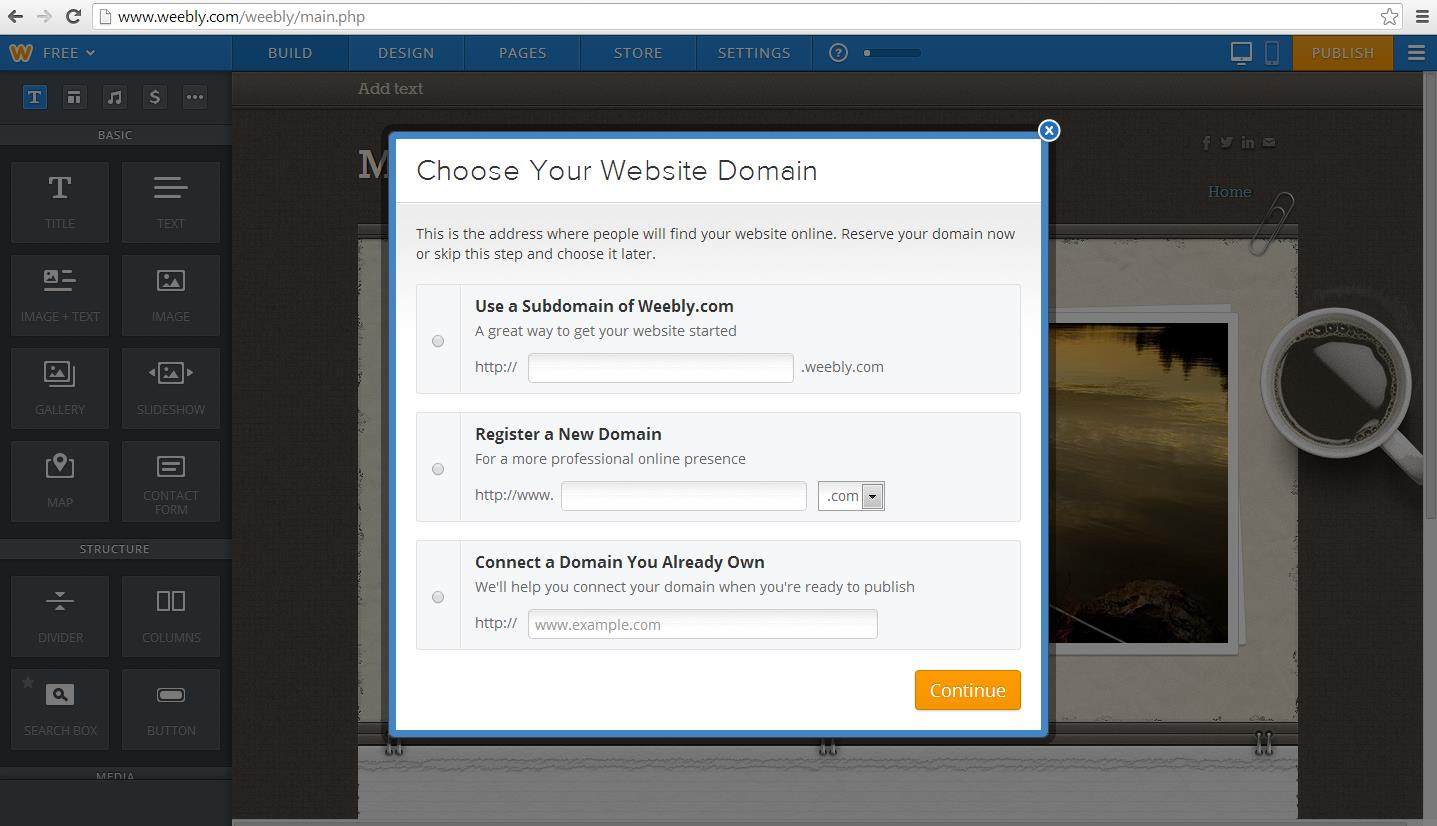Click the BASIC section header

(x=115, y=135)
